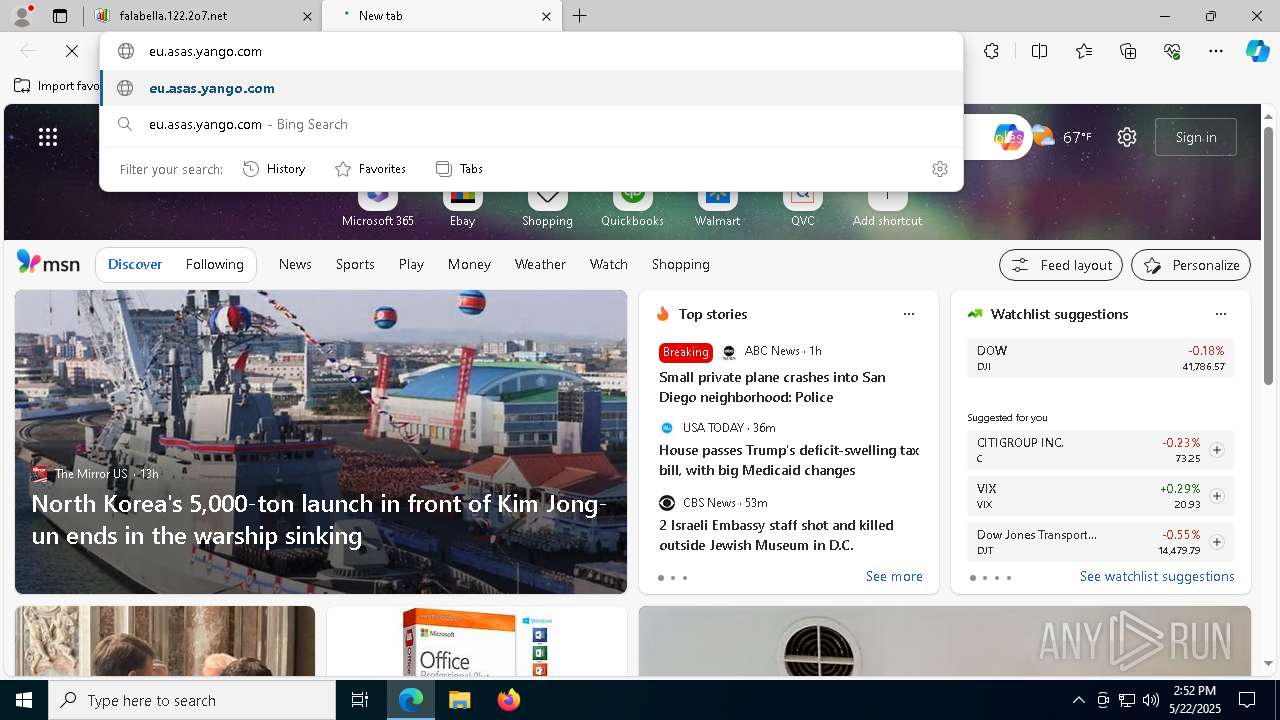Click Add shortcut tile
1280x720 pixels.
(x=887, y=207)
